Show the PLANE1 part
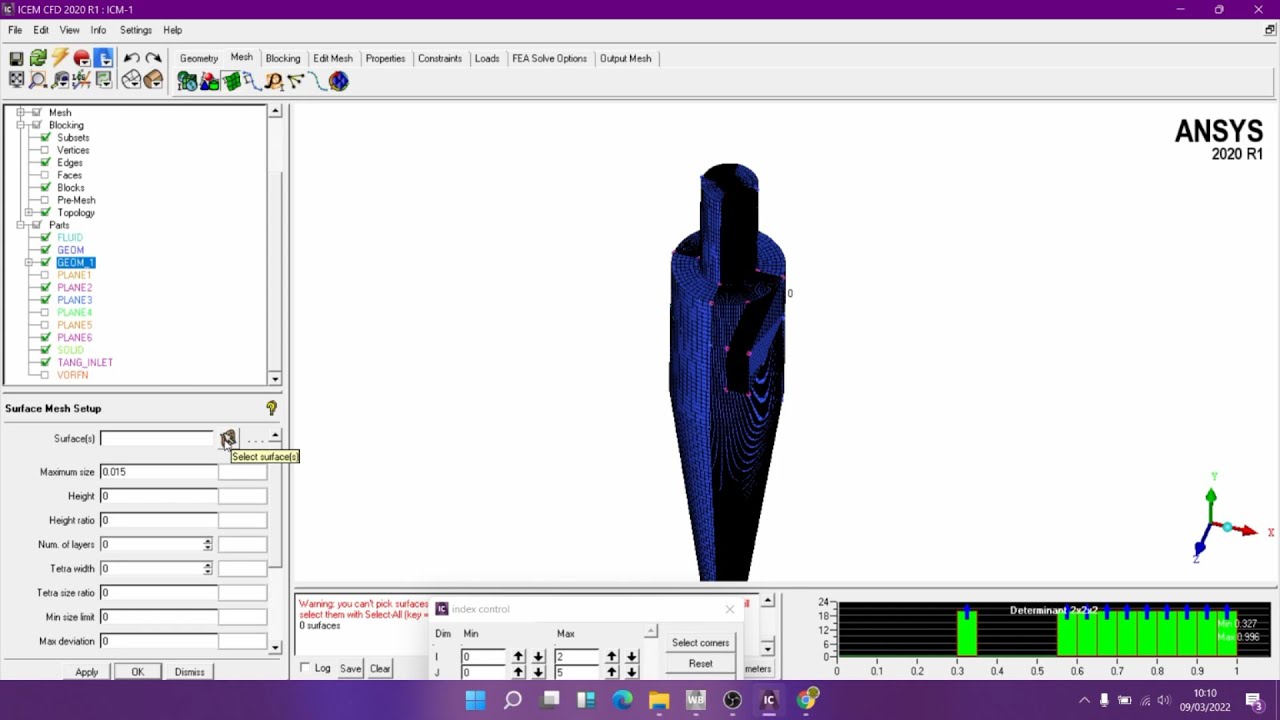This screenshot has height=720, width=1280. click(x=45, y=275)
